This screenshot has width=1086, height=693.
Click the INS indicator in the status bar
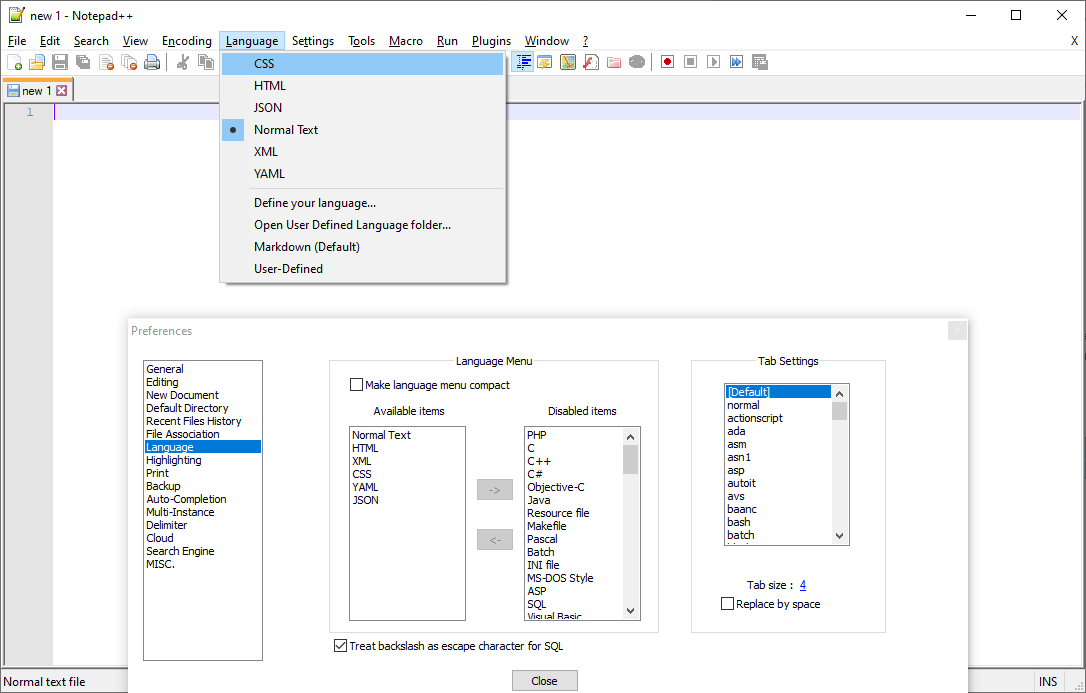(x=1048, y=682)
